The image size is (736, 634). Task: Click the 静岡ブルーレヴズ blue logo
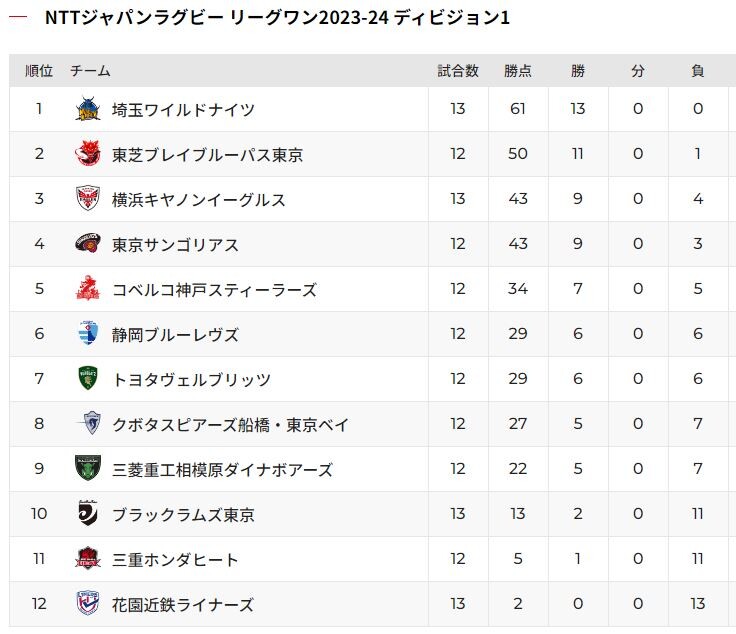tap(89, 333)
